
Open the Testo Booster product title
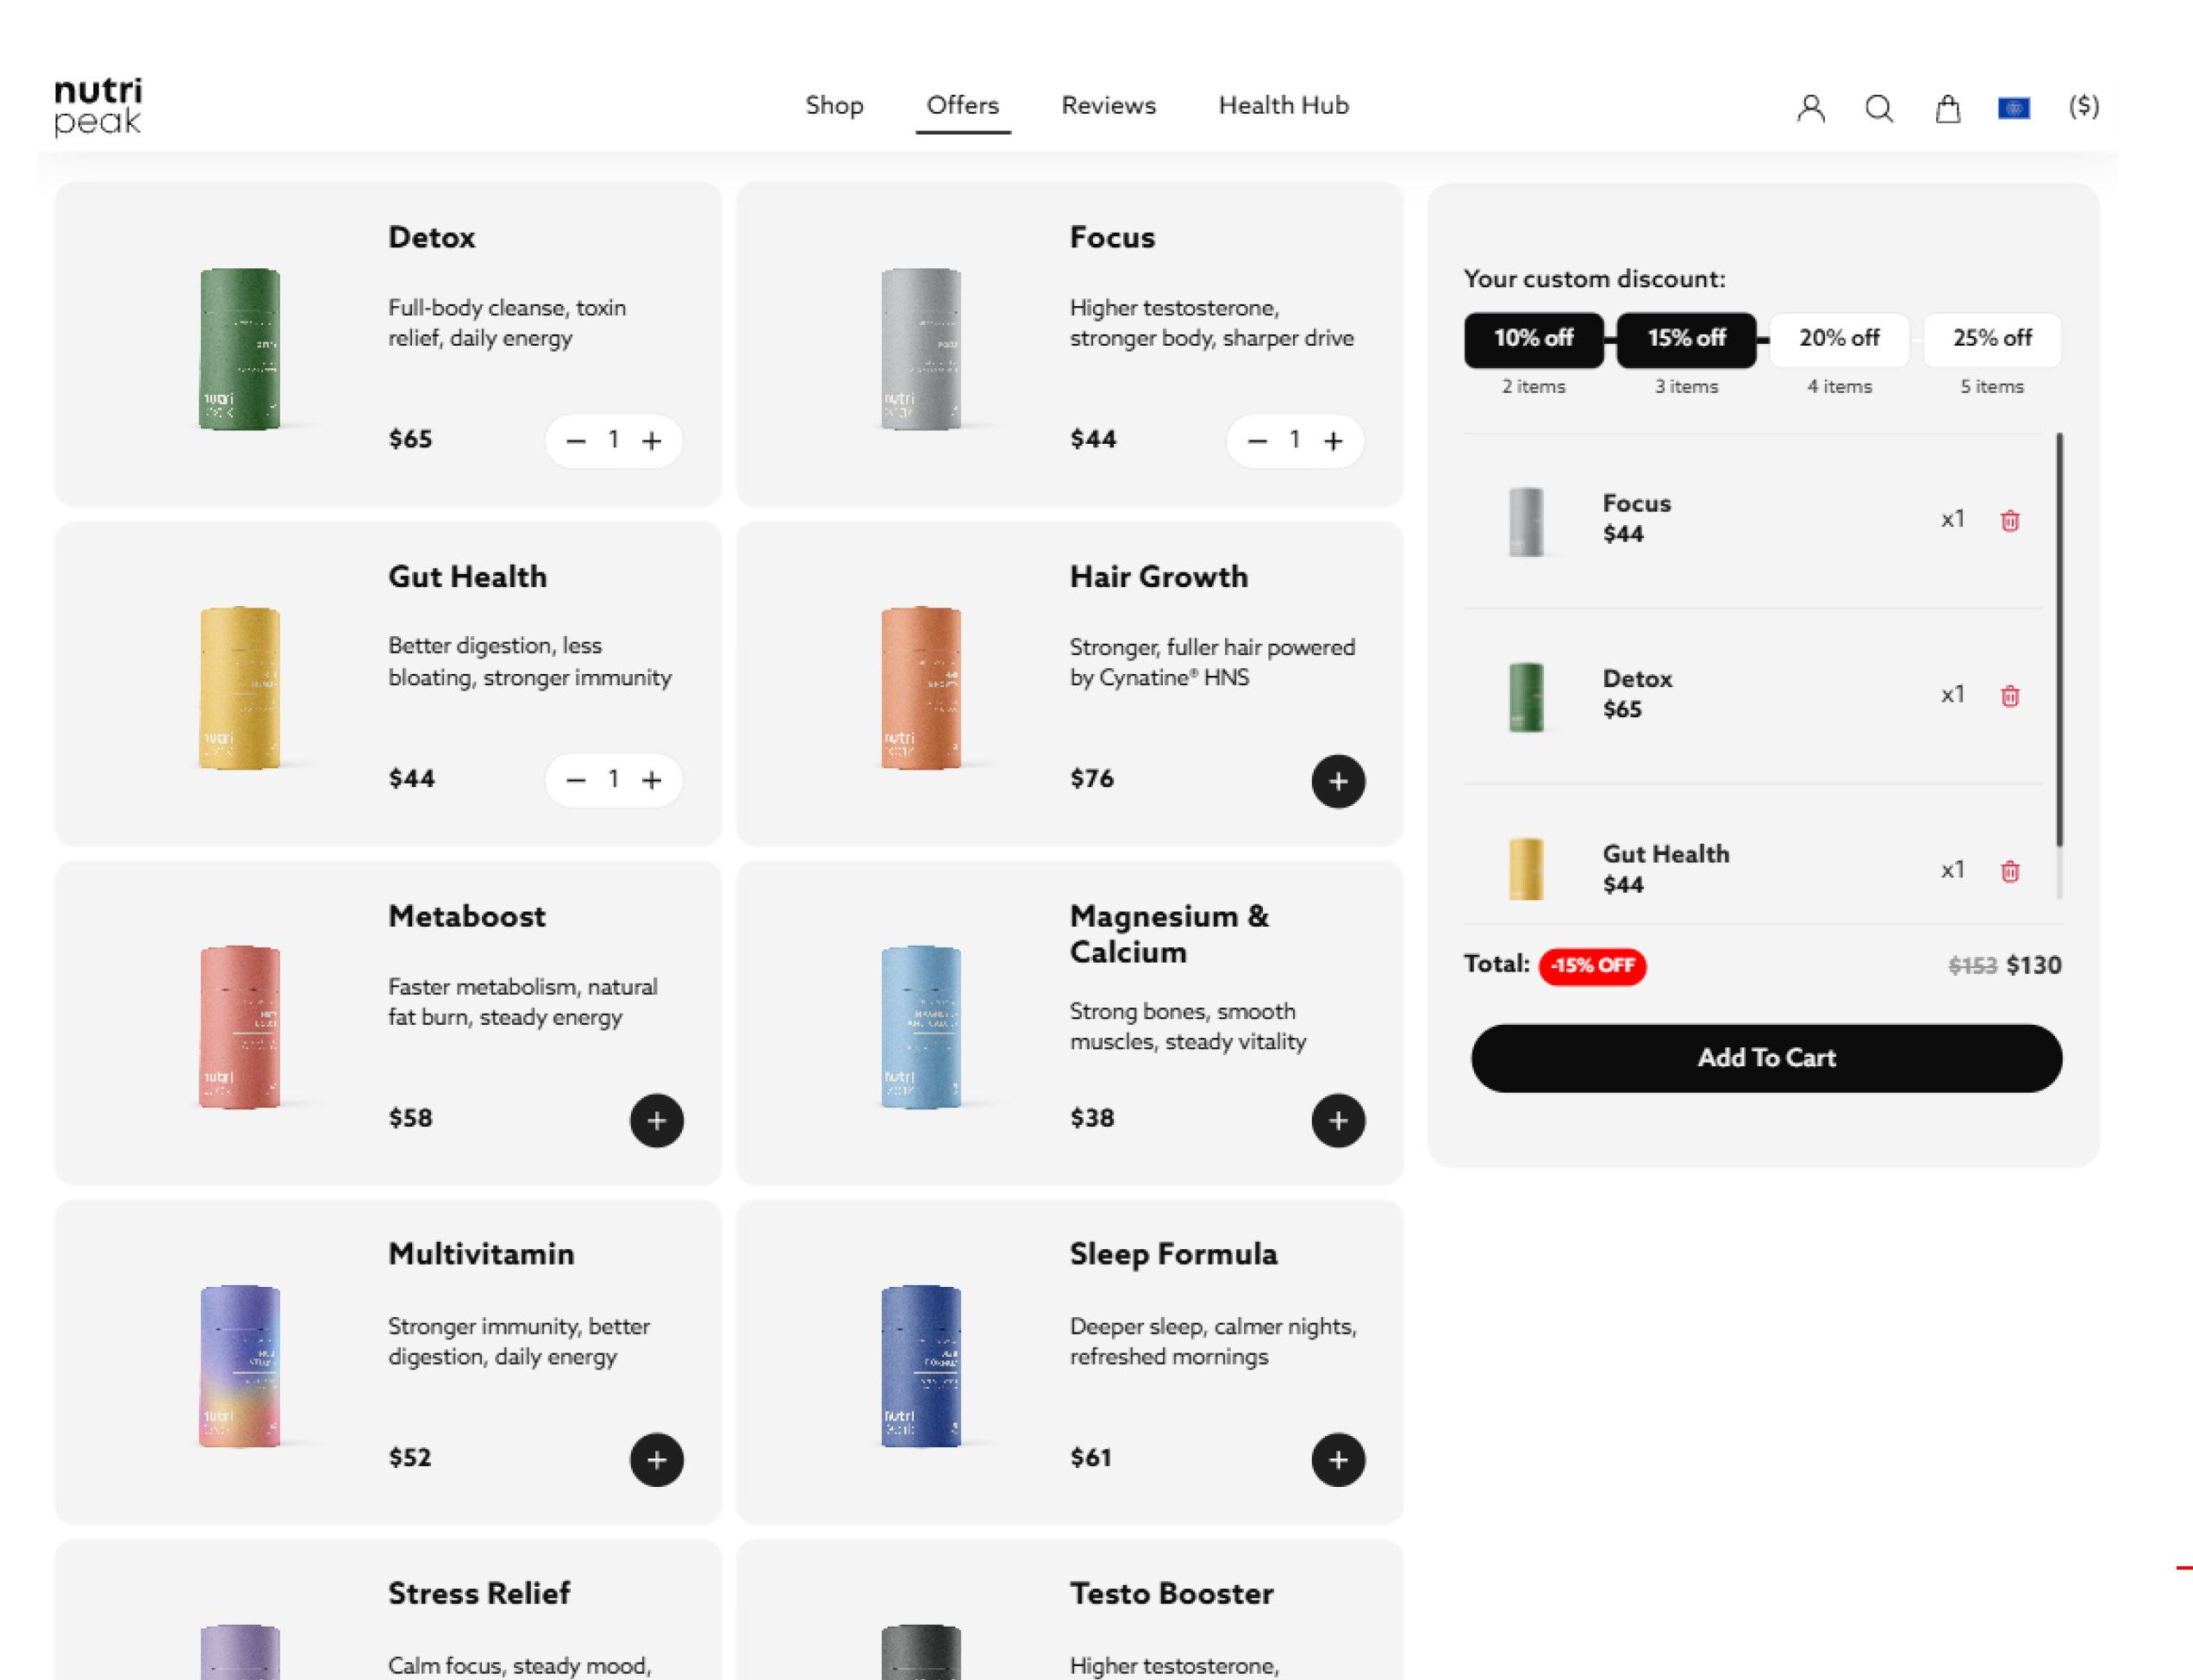point(1171,1593)
